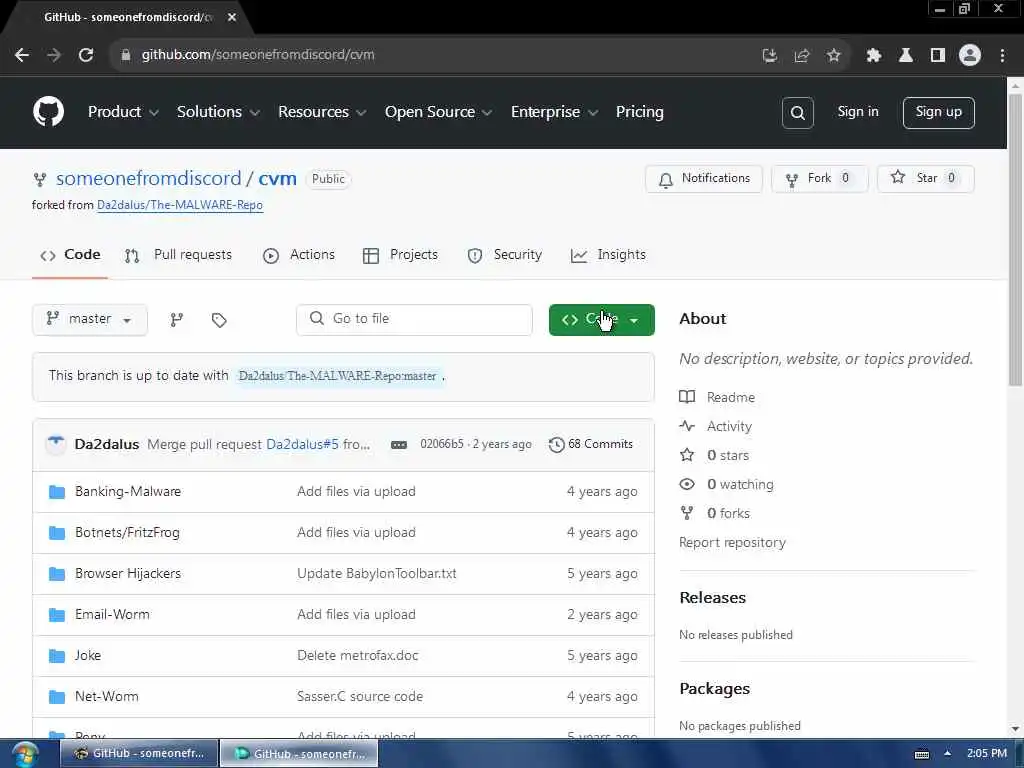Open Windows Start orb
This screenshot has height=768, width=1024.
coord(25,754)
